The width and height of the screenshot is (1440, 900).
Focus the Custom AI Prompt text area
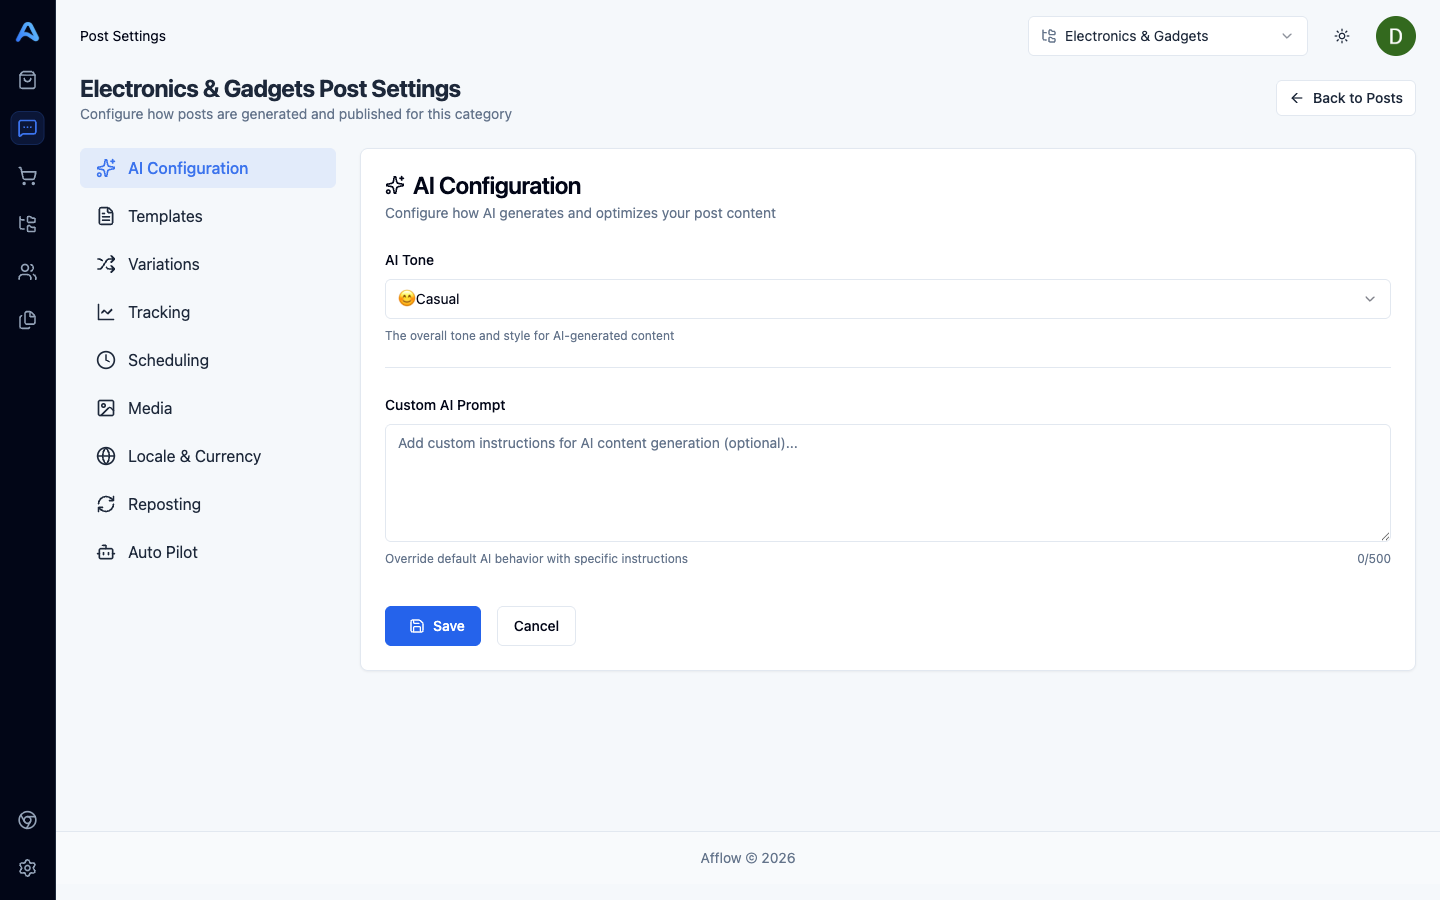pos(887,483)
